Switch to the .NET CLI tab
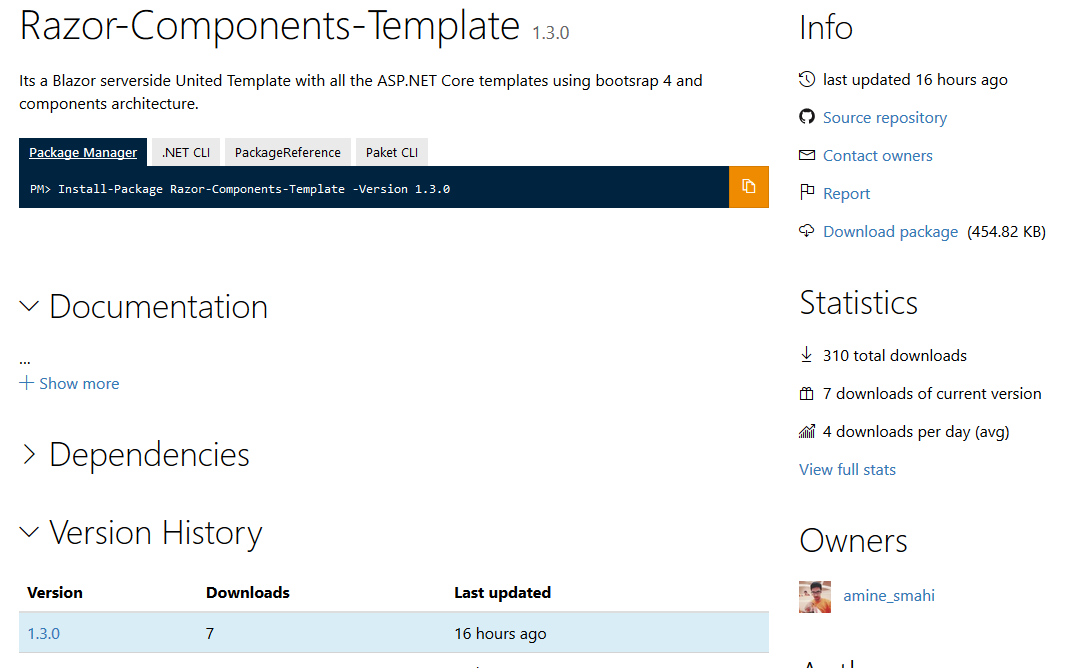The image size is (1080, 668). pos(185,152)
